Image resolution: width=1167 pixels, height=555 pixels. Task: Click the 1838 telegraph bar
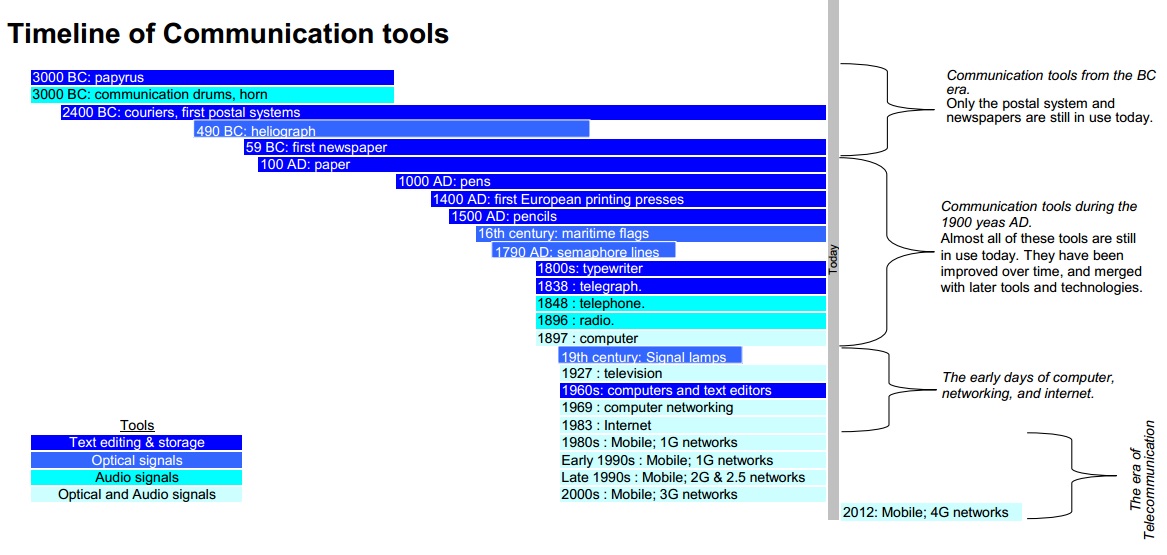click(x=680, y=286)
